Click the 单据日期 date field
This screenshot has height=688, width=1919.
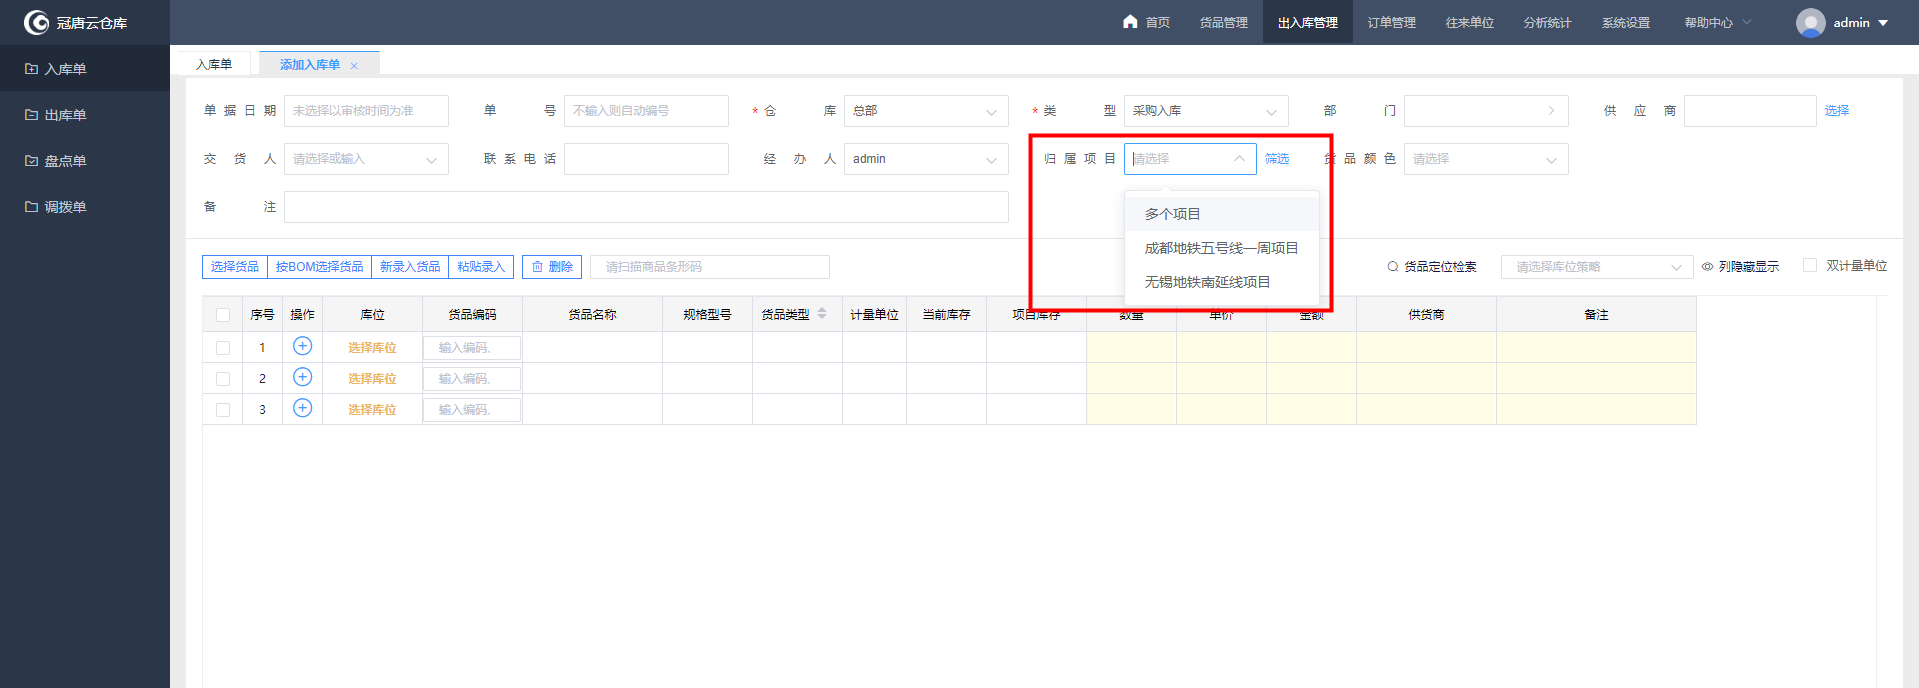(366, 111)
